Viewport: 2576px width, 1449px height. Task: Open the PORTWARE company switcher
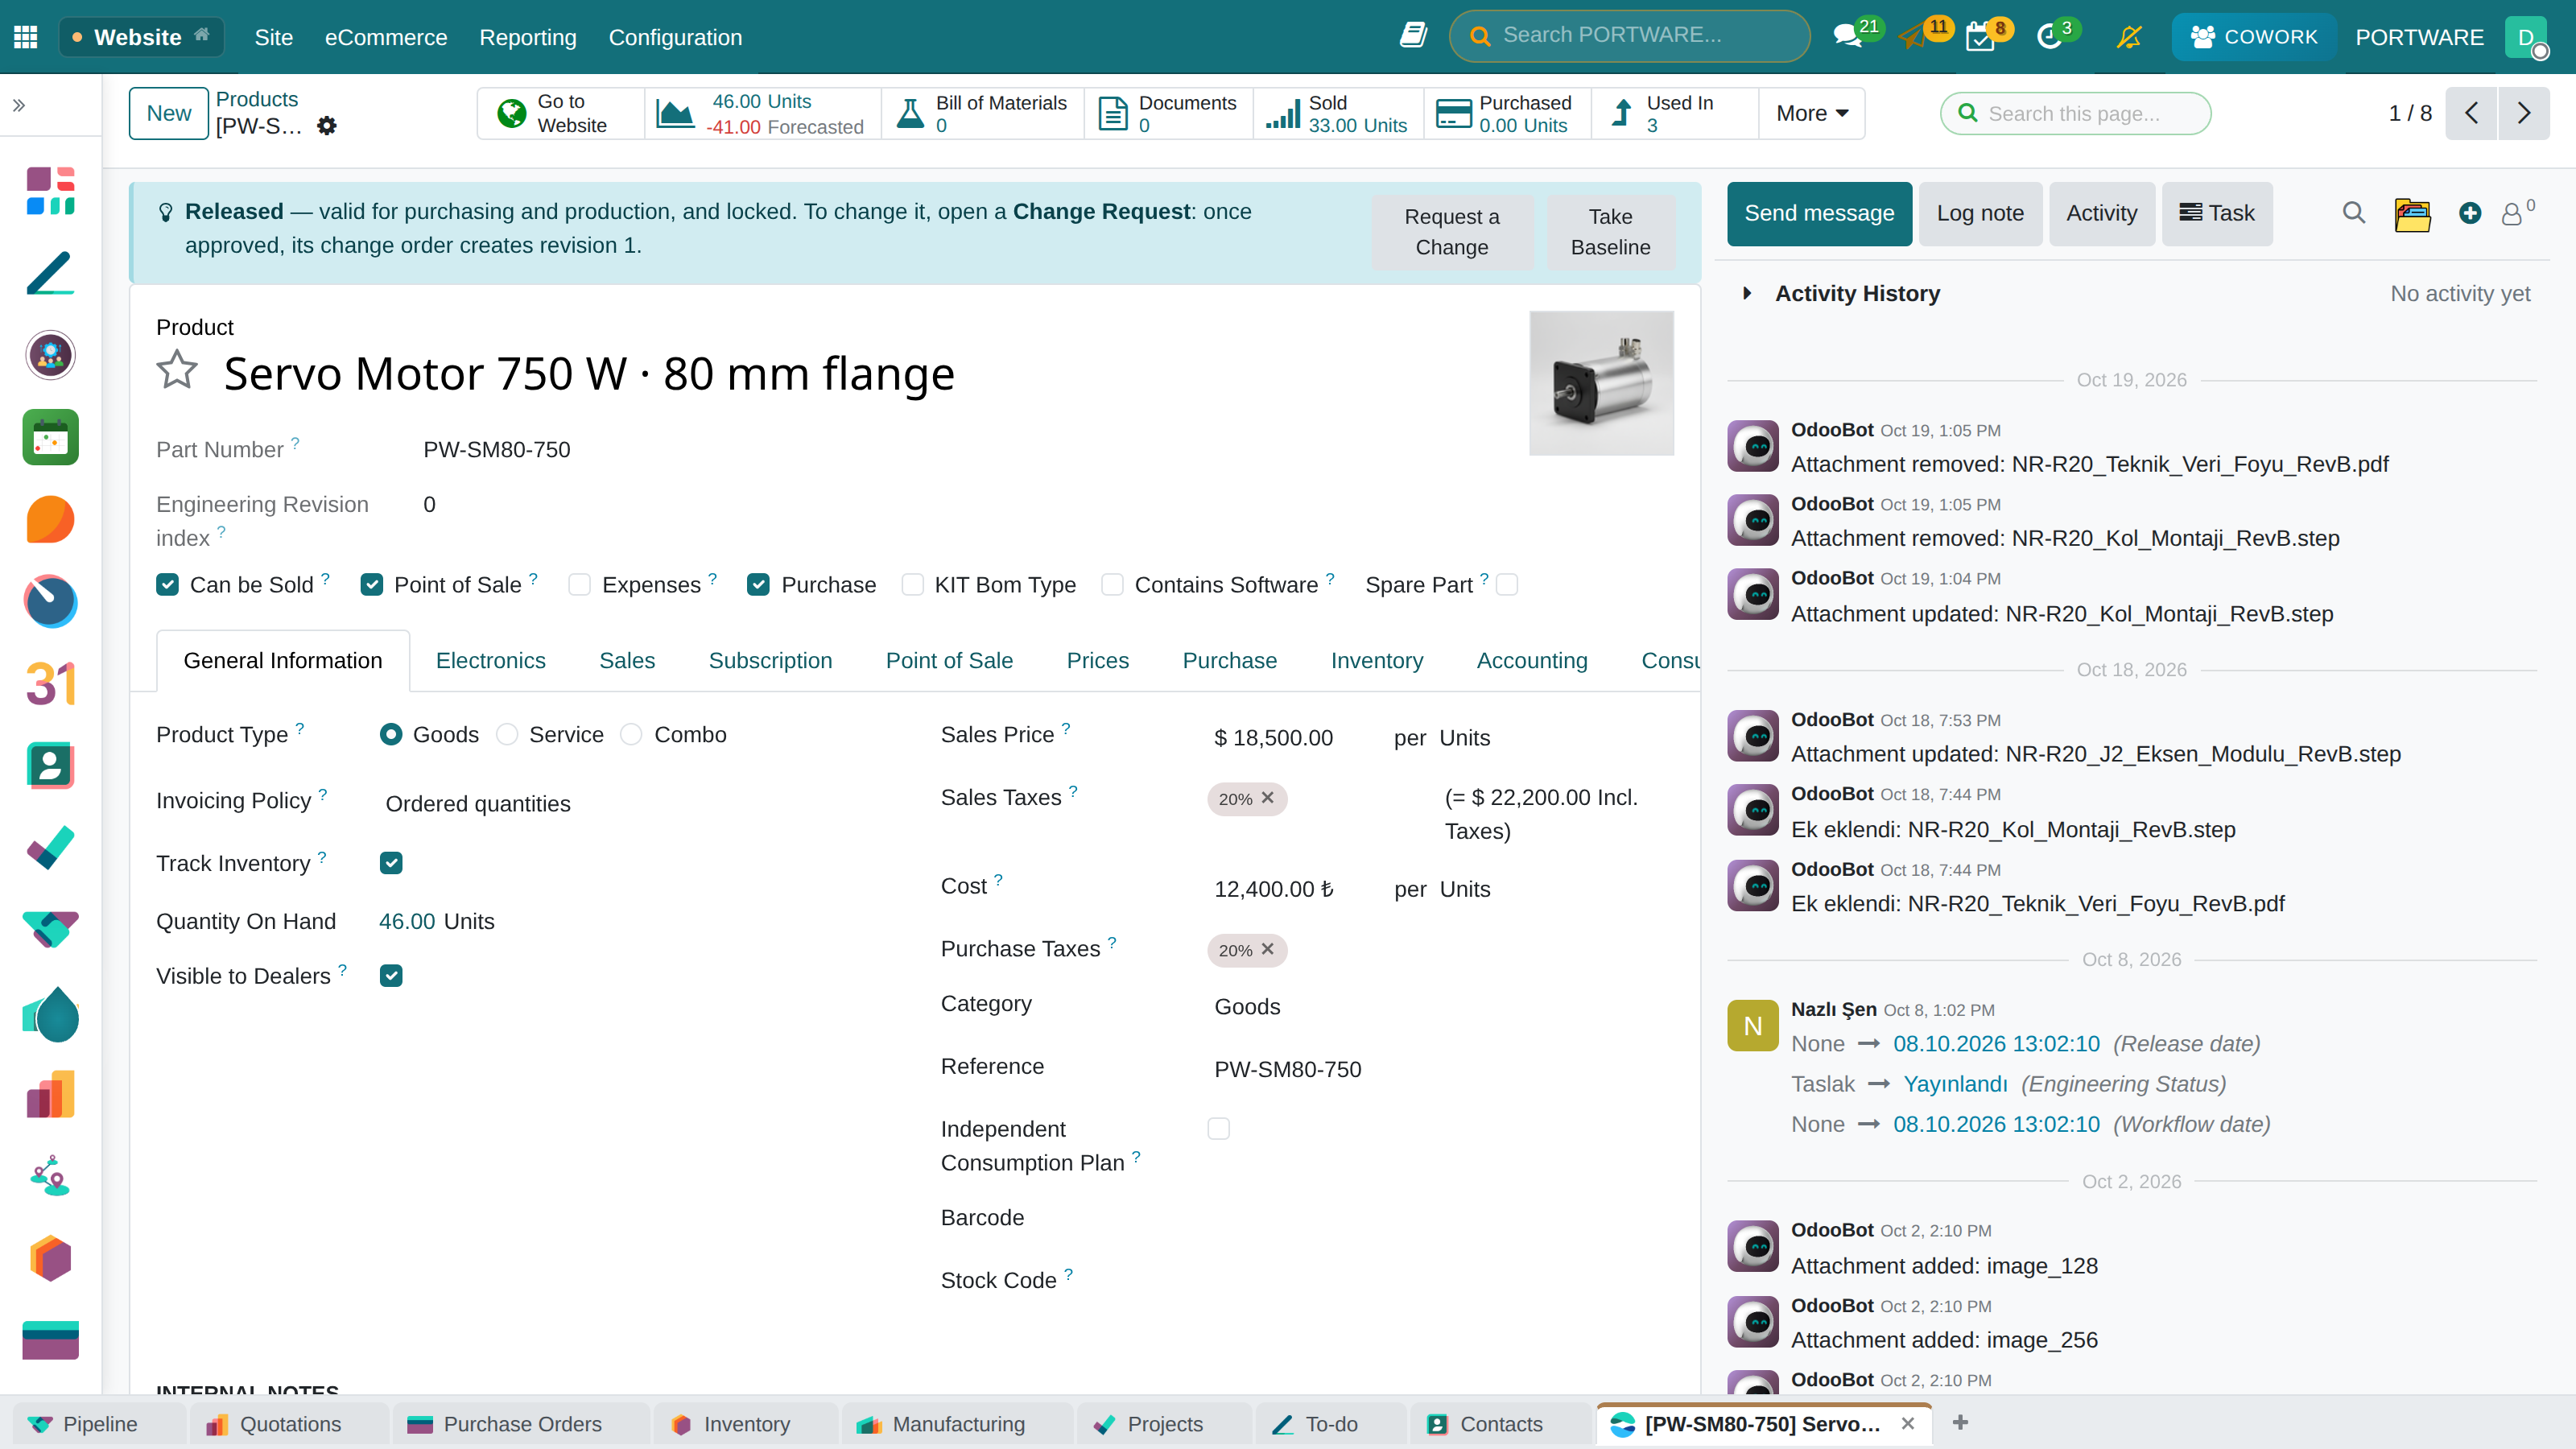tap(2419, 37)
